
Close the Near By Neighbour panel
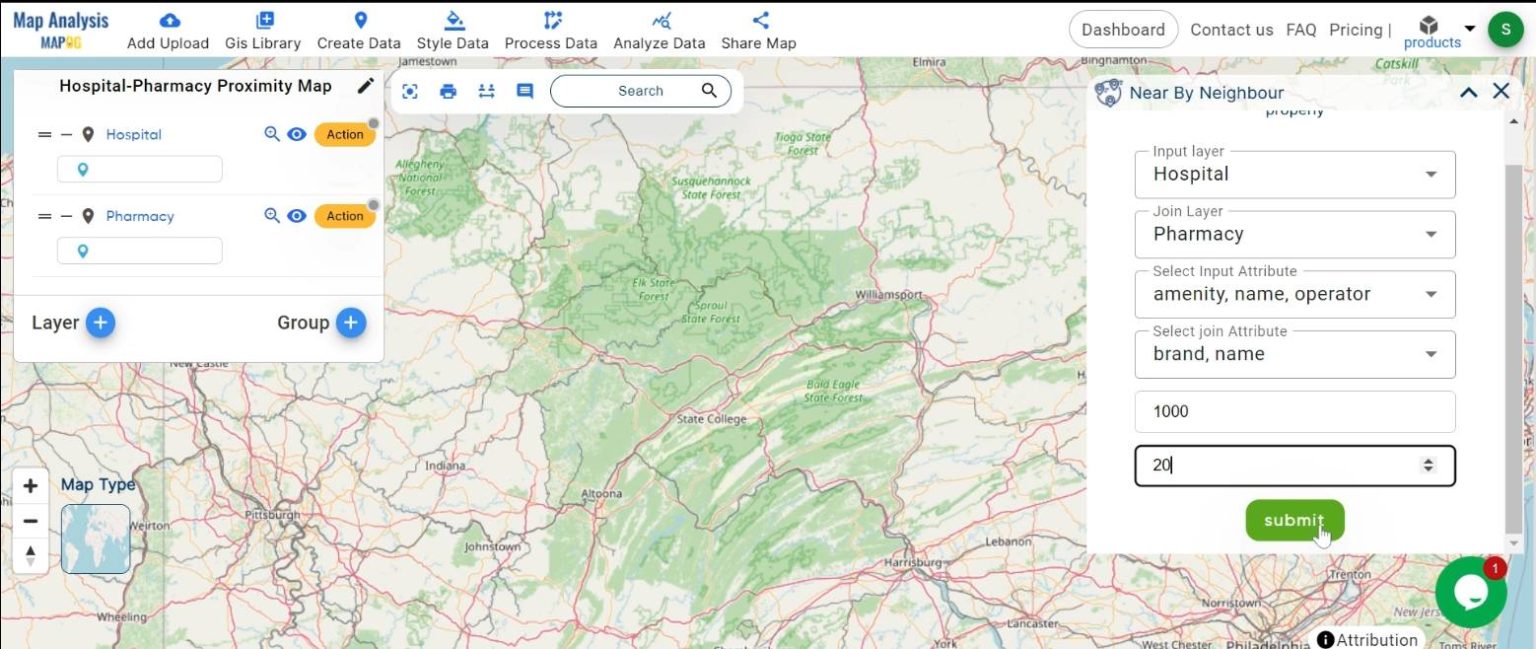(x=1501, y=91)
